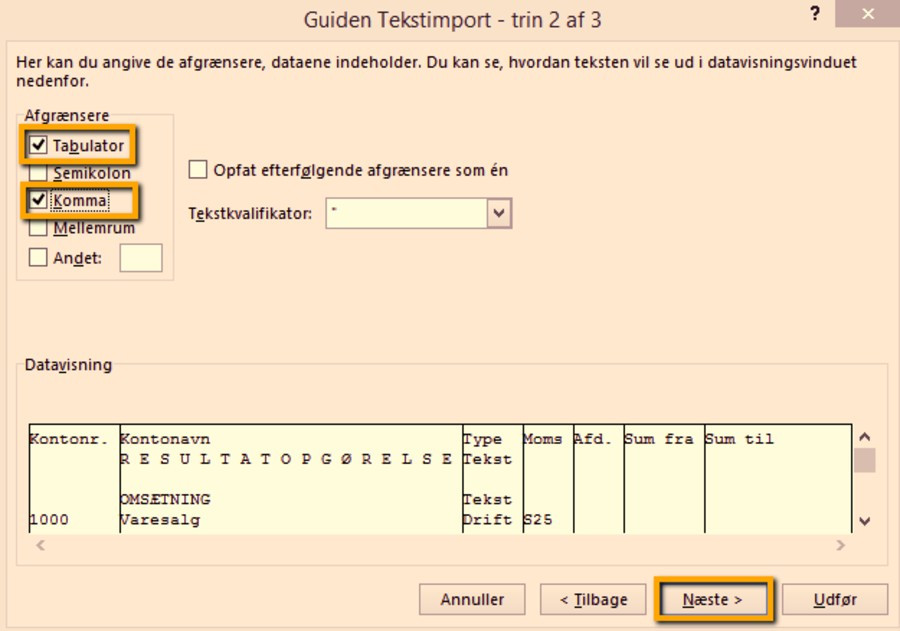Click the data preview scroll up arrow
Viewport: 900px width, 631px height.
(x=865, y=437)
